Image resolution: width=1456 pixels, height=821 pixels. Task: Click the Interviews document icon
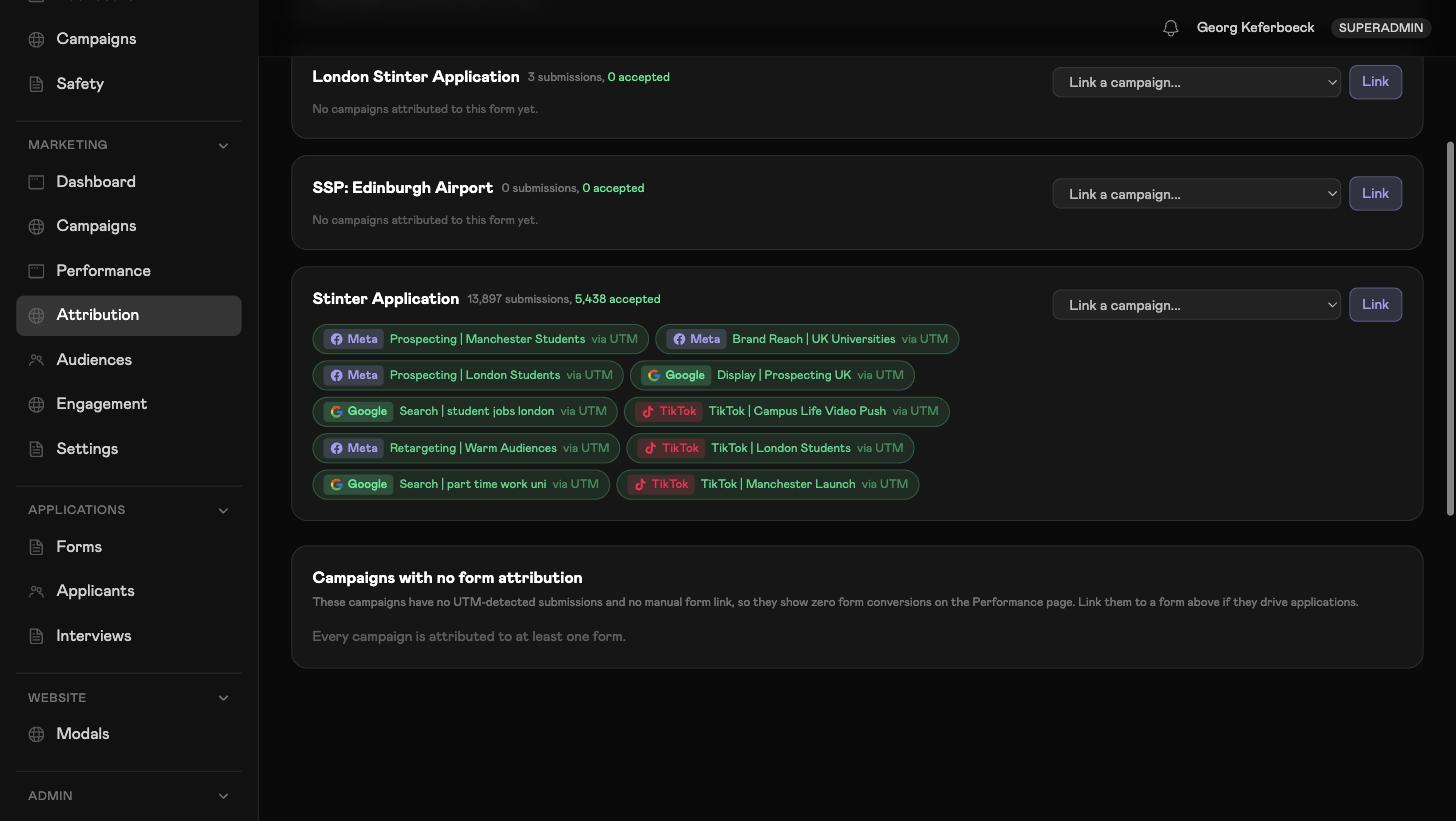pyautogui.click(x=36, y=636)
